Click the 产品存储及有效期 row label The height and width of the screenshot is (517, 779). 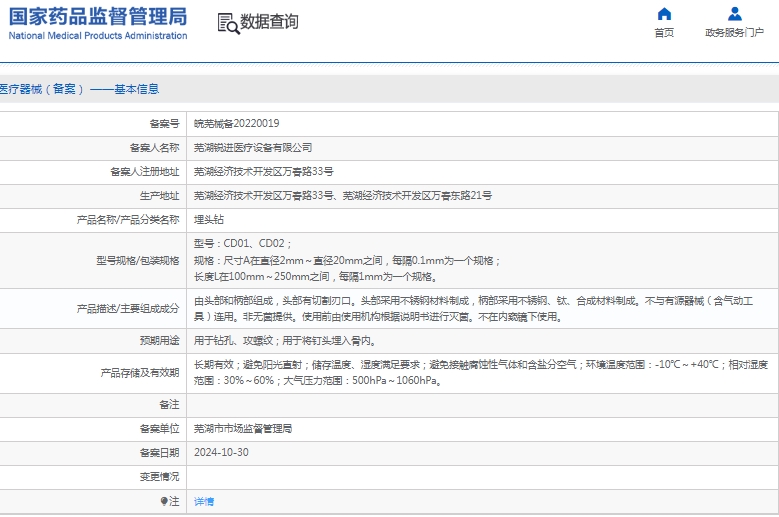[x=140, y=372]
